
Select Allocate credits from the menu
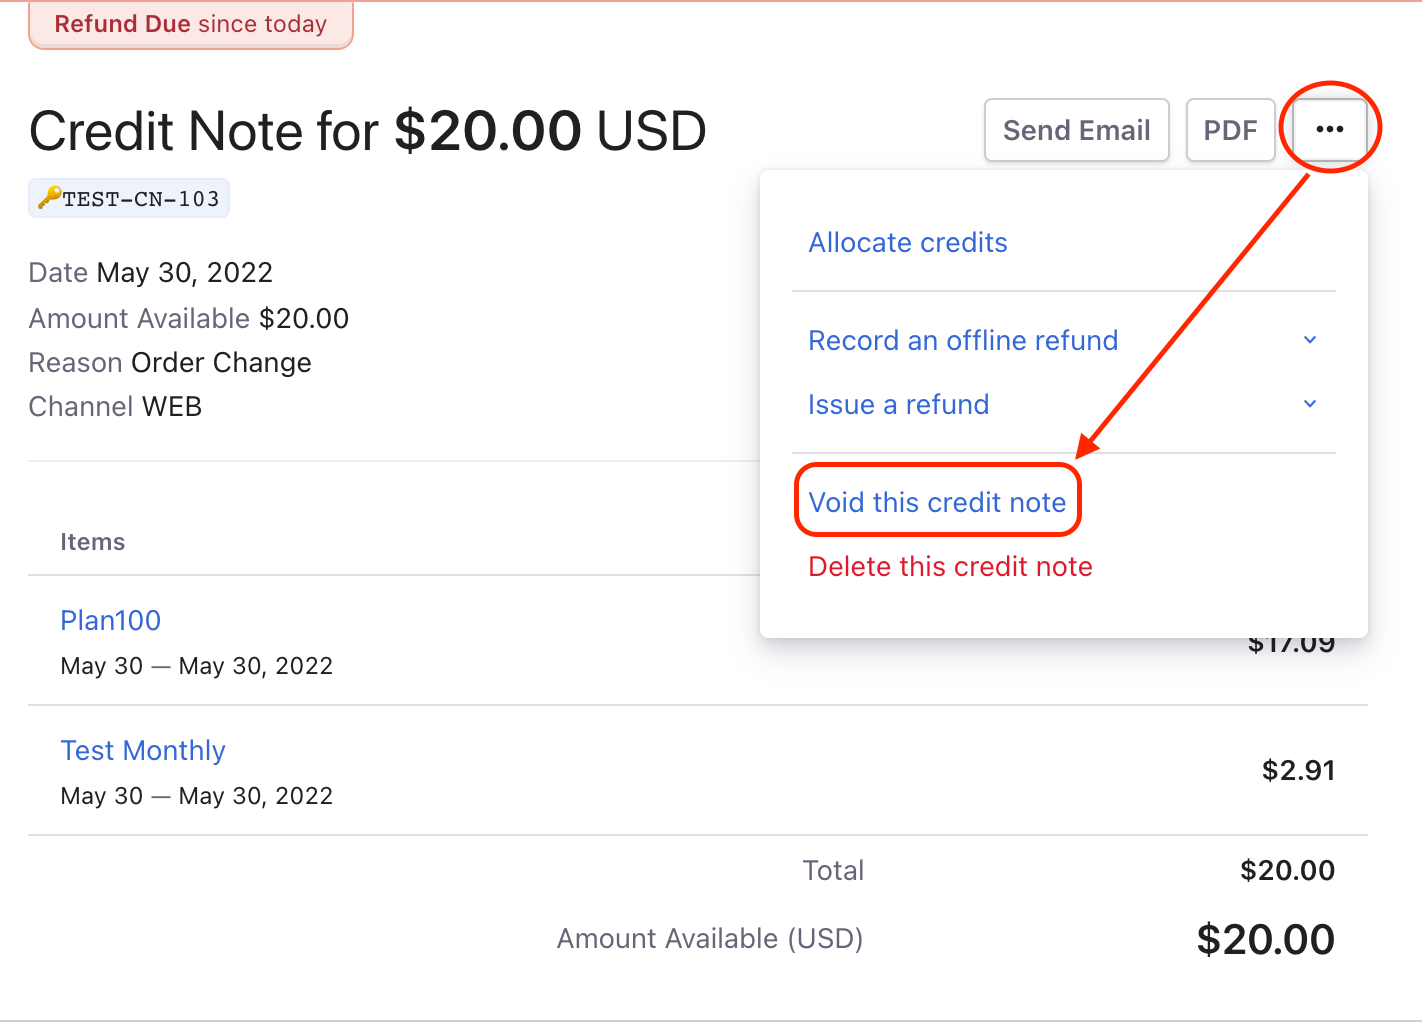click(908, 243)
